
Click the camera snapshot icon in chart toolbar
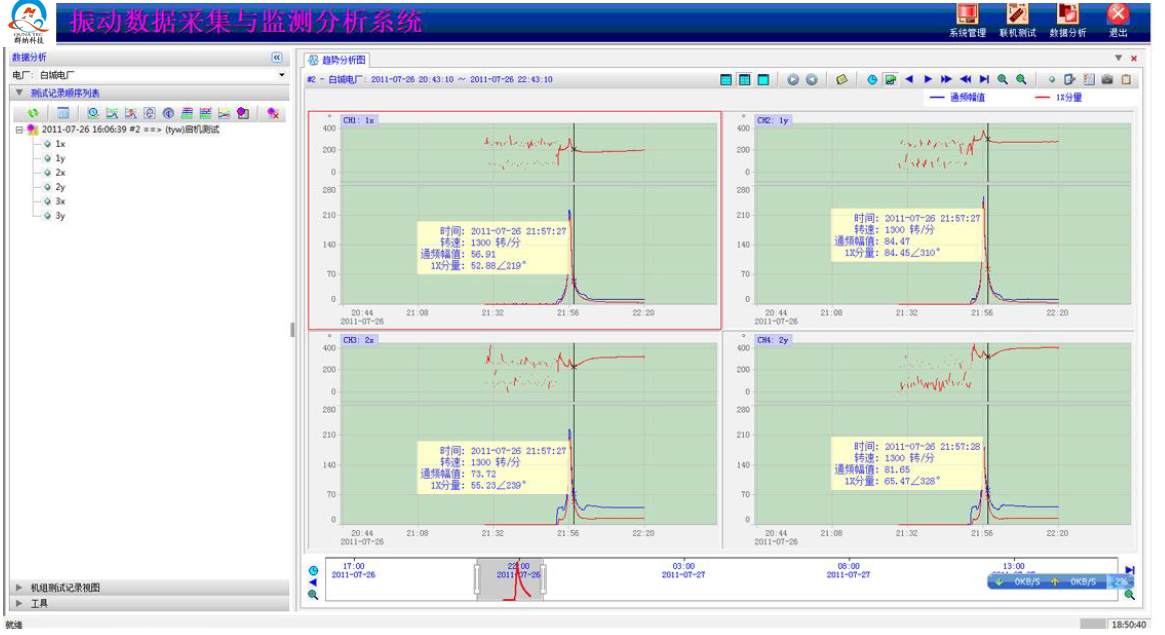coord(1107,80)
